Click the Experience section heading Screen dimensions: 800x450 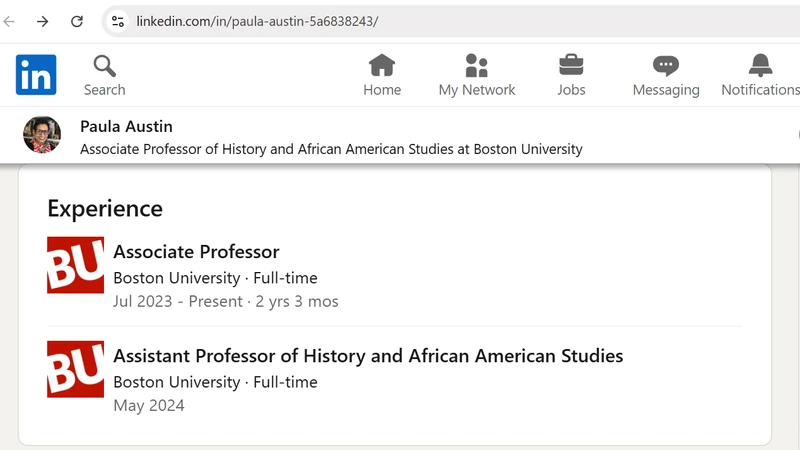[x=105, y=209]
